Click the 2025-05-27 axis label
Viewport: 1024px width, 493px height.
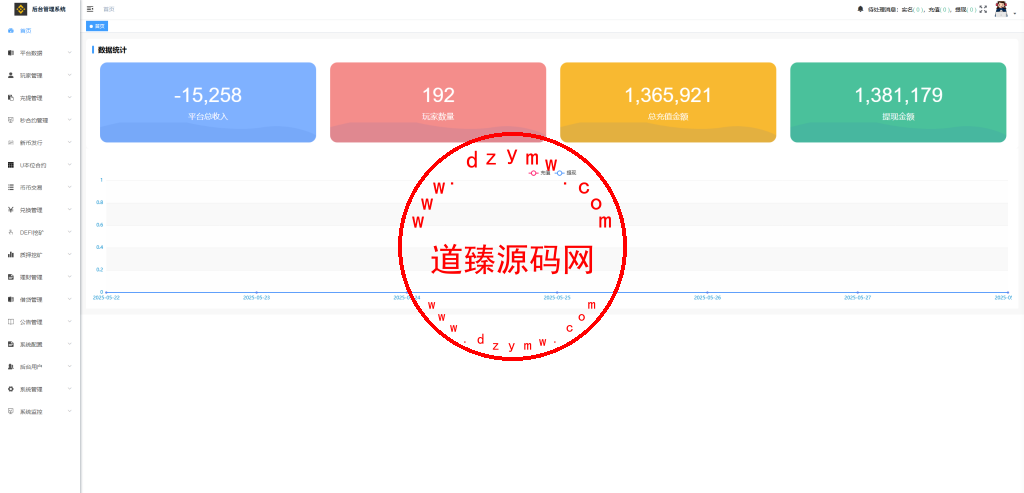(x=857, y=297)
